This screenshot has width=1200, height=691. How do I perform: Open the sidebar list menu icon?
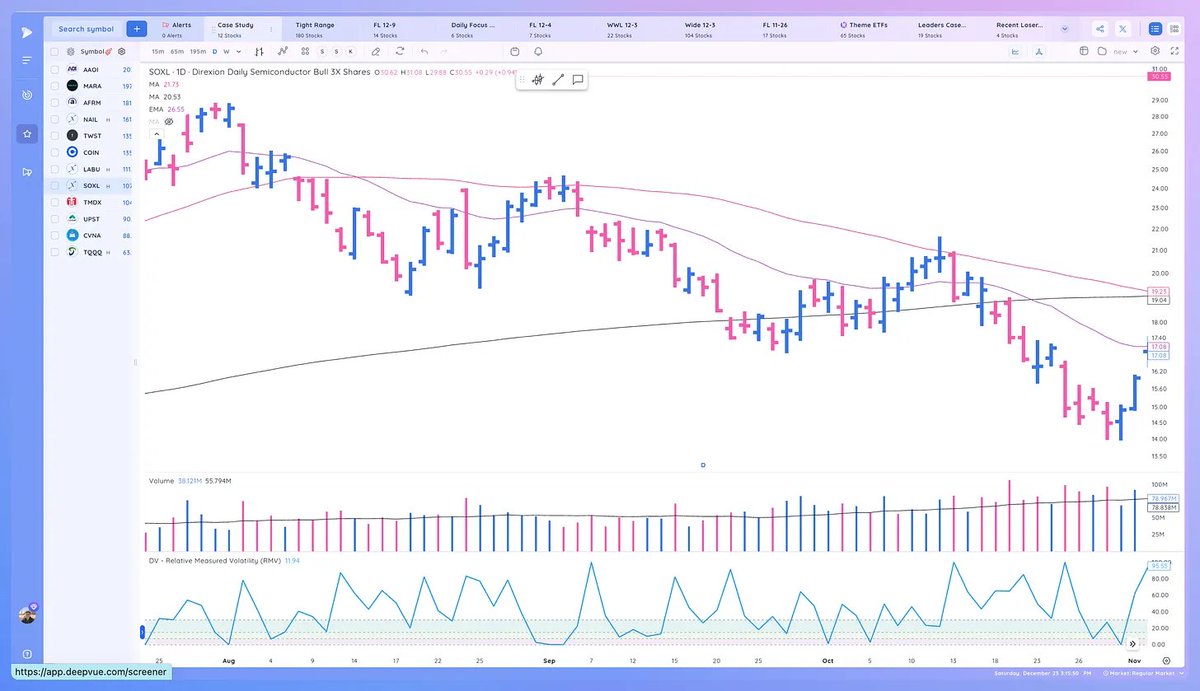click(26, 60)
